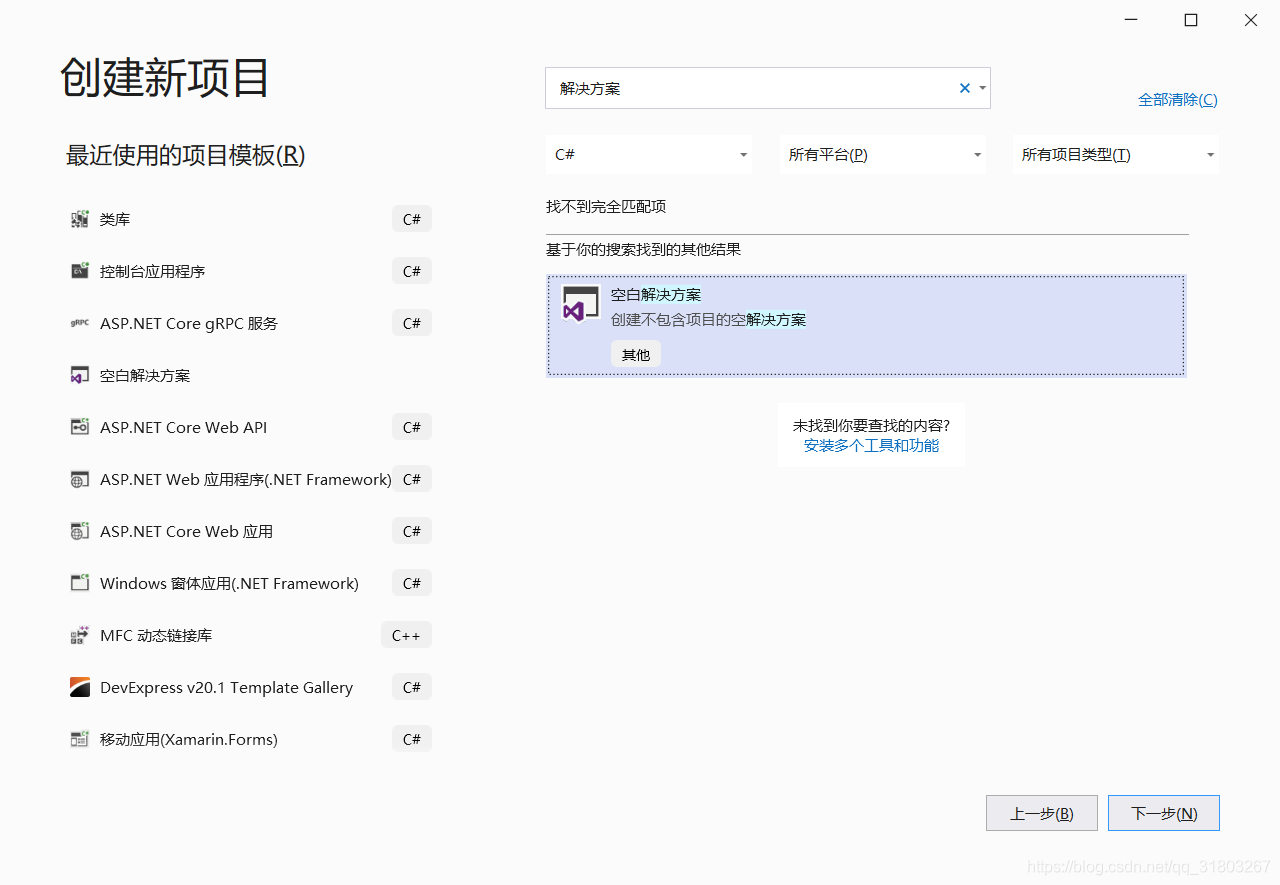Click the Visual Studio icon in search result
This screenshot has width=1280, height=885.
point(581,305)
